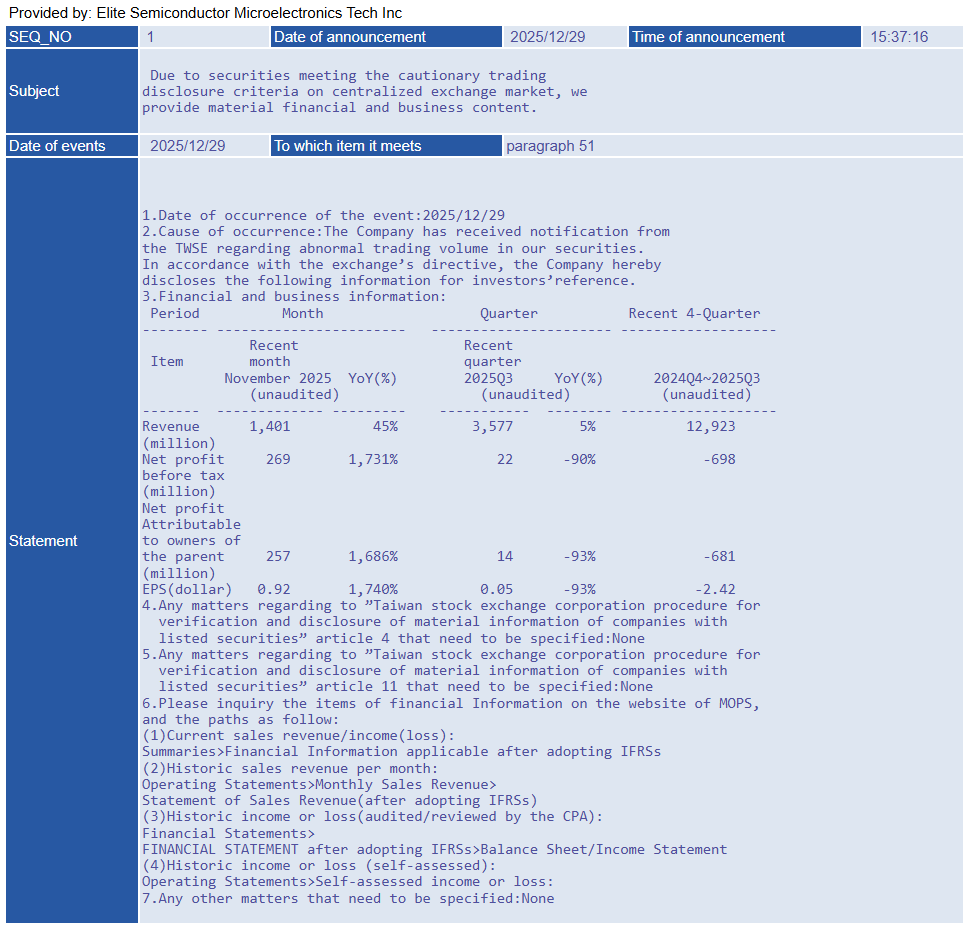
Task: Click the To which item it meets label
Action: (x=386, y=146)
